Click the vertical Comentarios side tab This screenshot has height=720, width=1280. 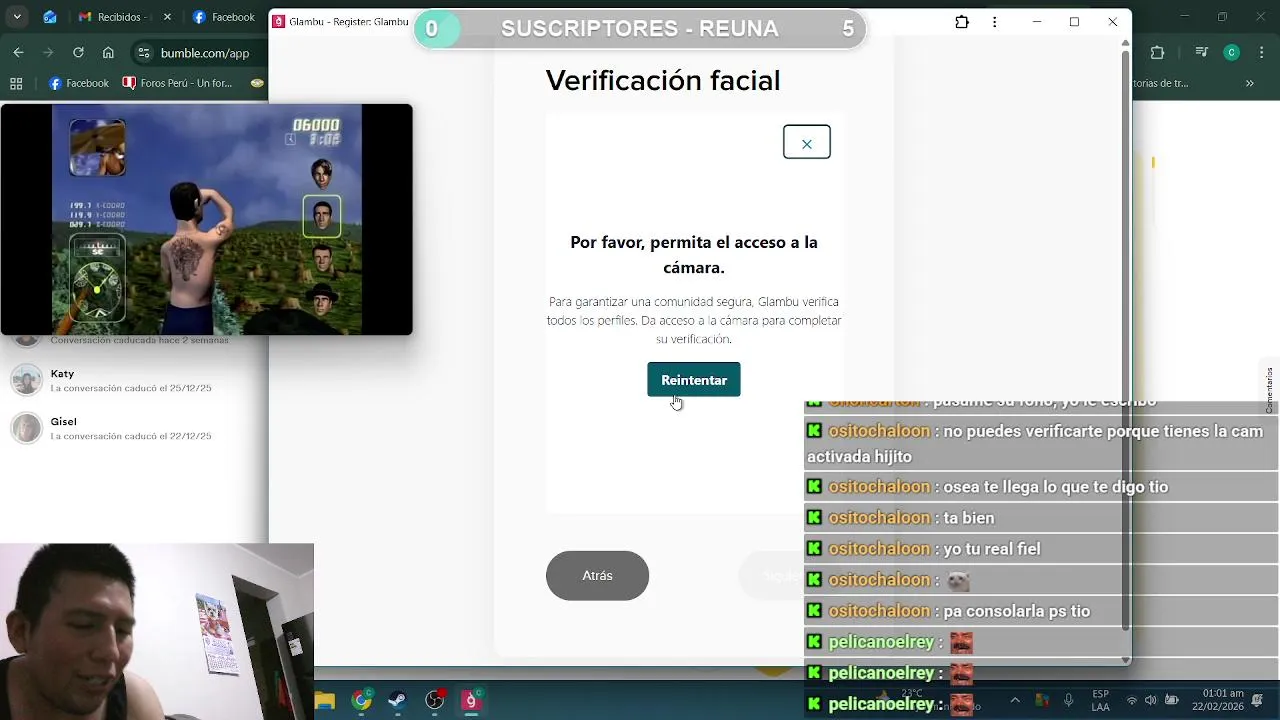point(1270,390)
